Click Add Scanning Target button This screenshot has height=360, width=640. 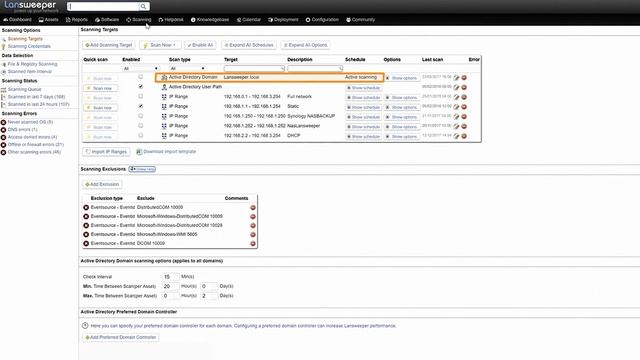[109, 45]
